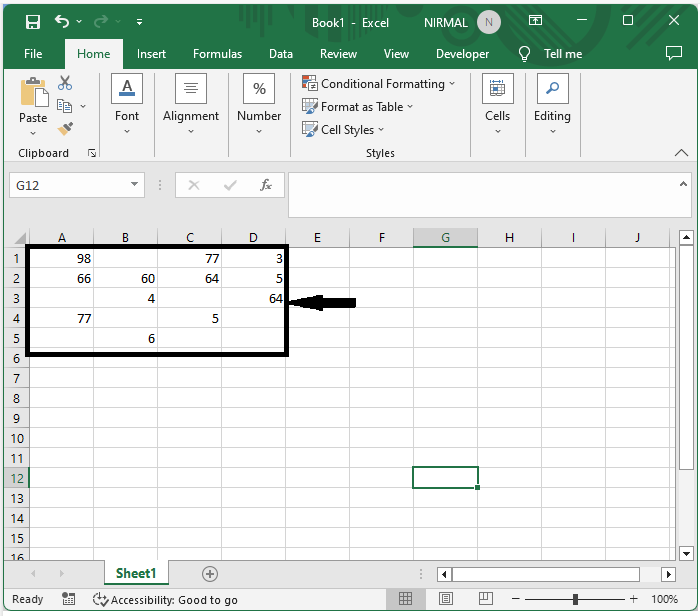Open the Comments speech bubble icon

pos(673,54)
